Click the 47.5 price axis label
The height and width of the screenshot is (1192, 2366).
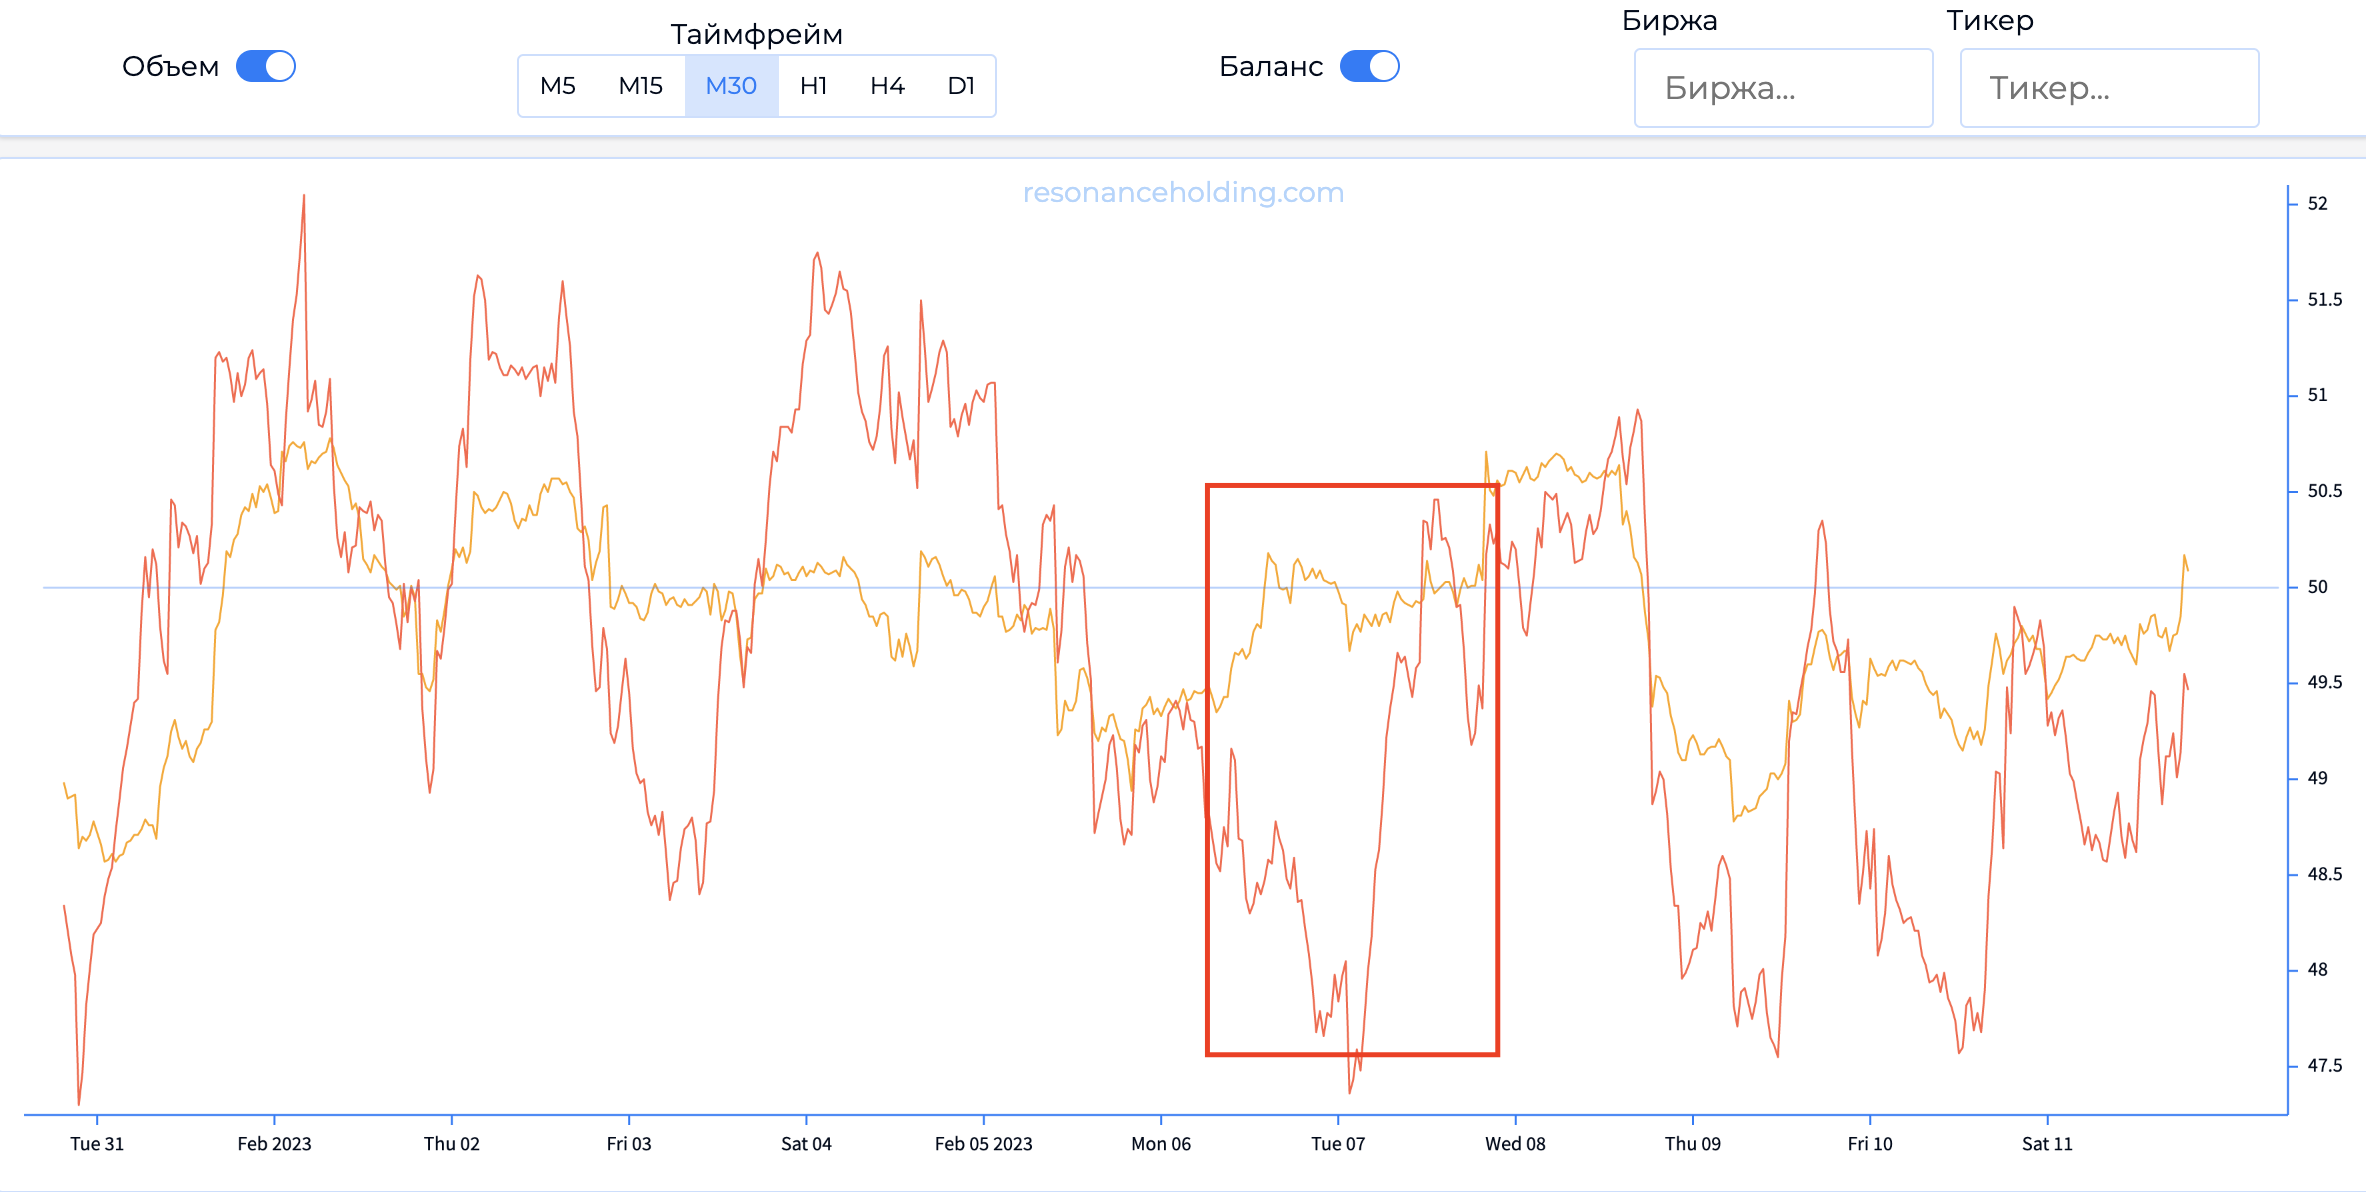point(2324,1066)
